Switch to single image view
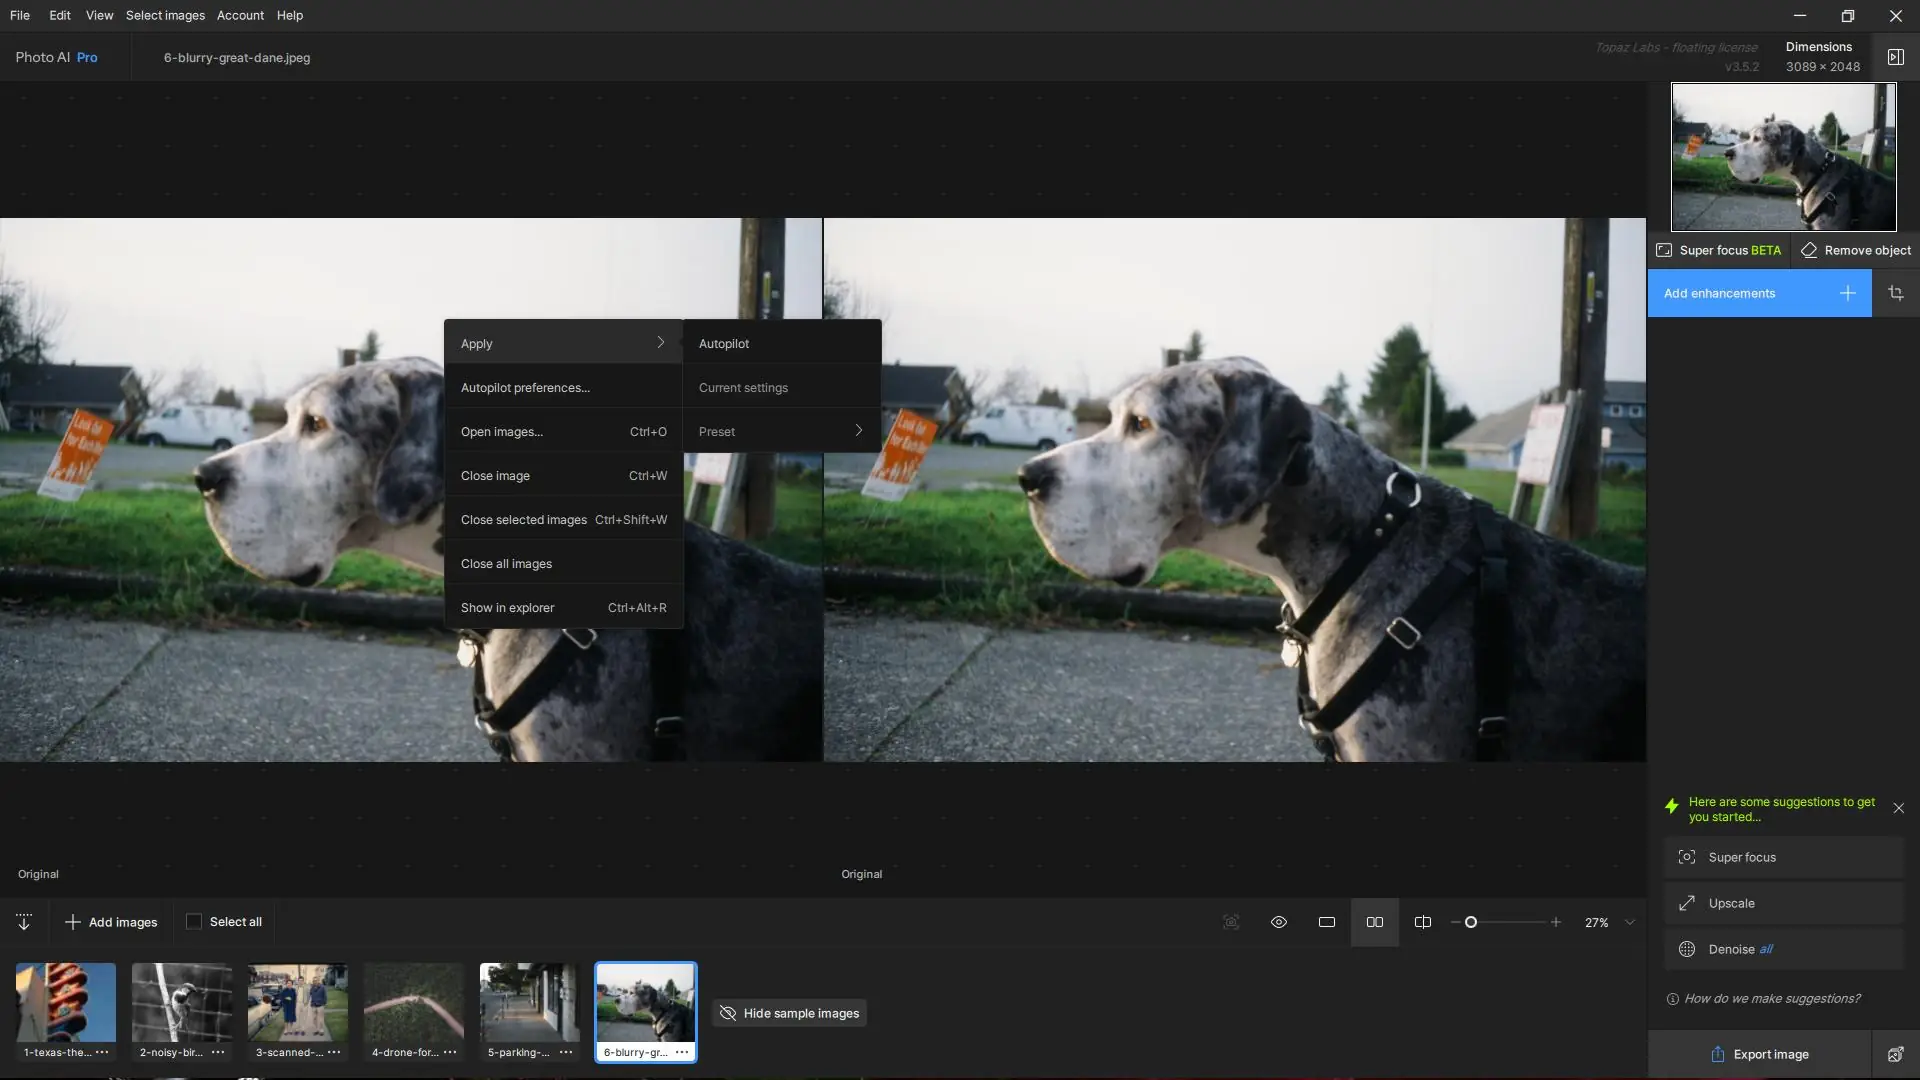Image resolution: width=1920 pixels, height=1080 pixels. 1326,922
